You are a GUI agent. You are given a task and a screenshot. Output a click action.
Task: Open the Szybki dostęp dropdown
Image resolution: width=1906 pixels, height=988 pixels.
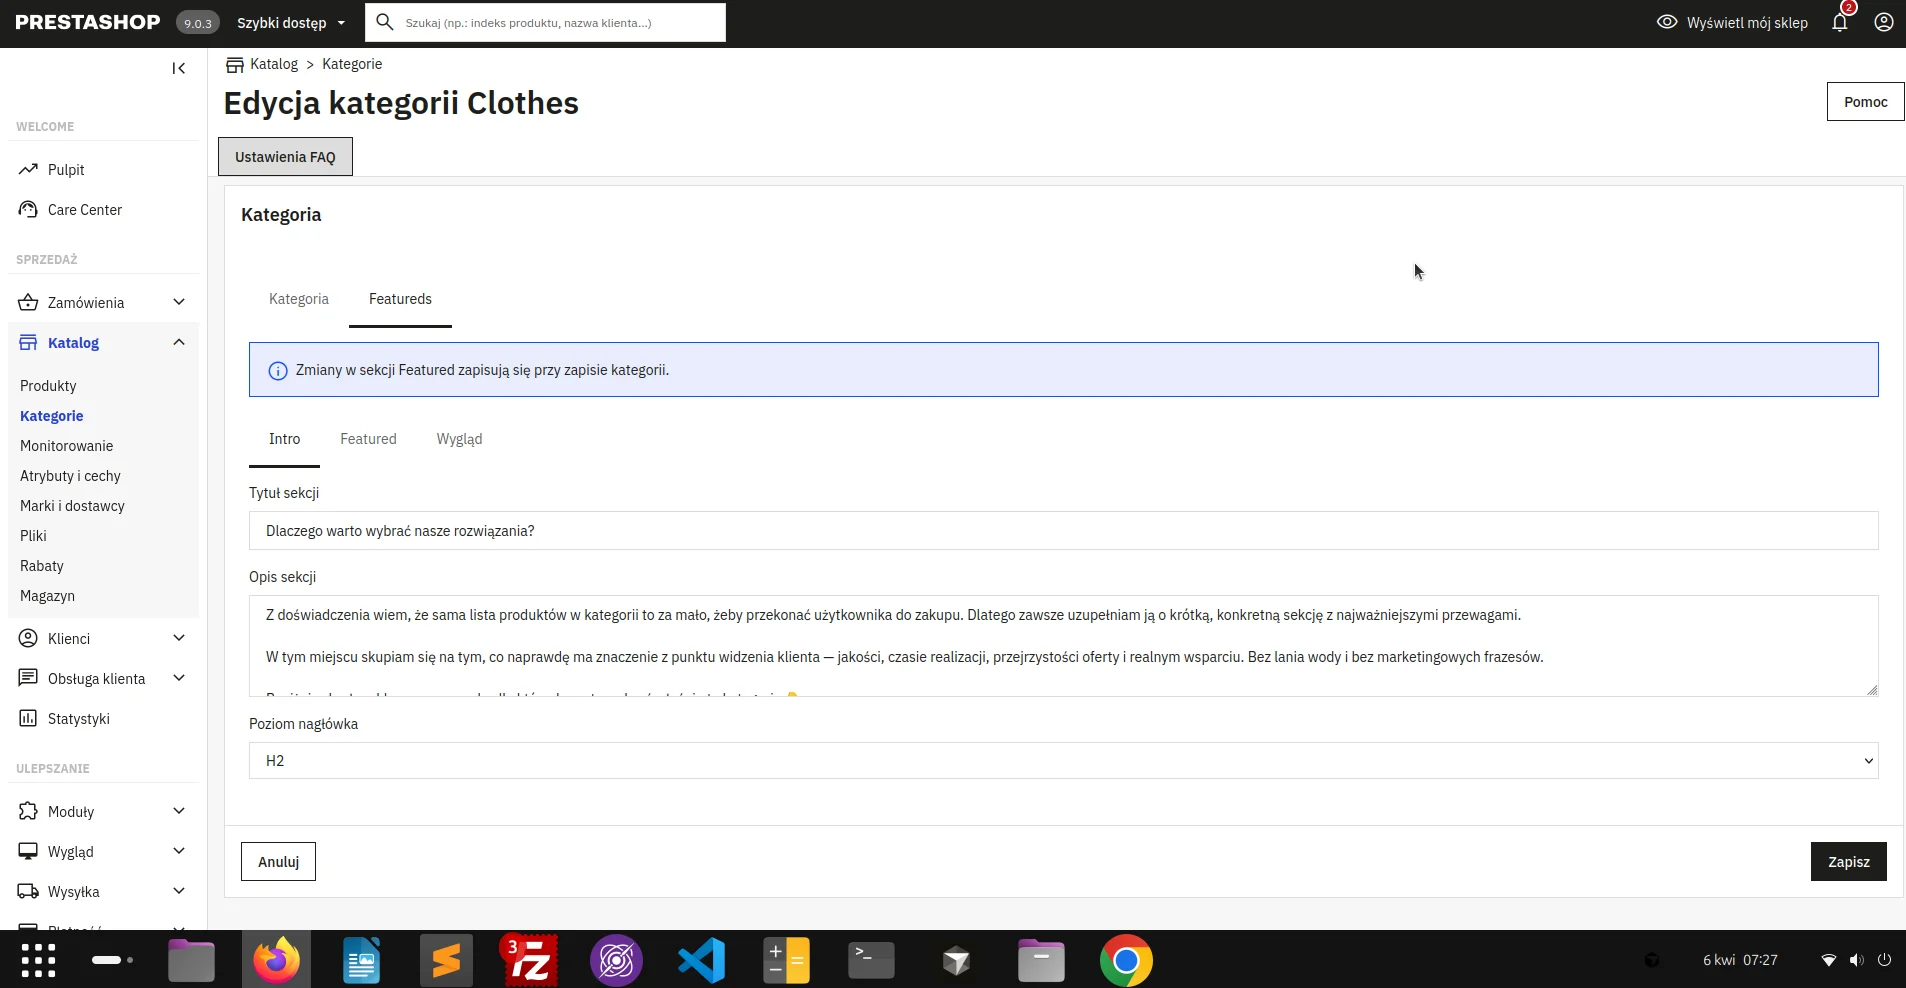click(x=291, y=22)
